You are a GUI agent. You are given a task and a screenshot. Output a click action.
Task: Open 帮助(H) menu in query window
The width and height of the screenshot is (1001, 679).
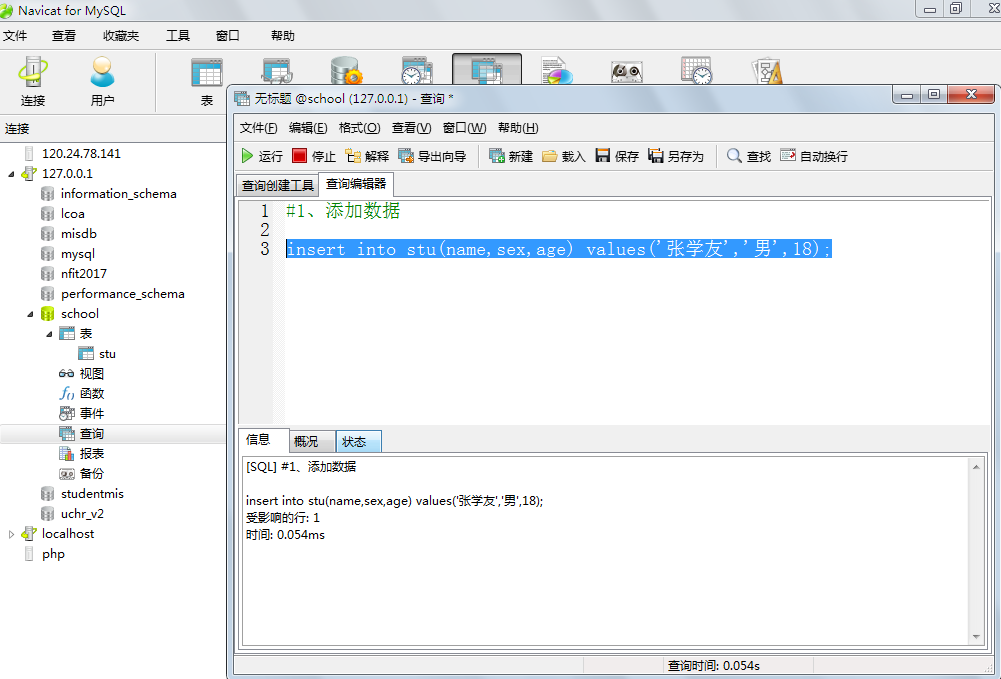[x=518, y=128]
